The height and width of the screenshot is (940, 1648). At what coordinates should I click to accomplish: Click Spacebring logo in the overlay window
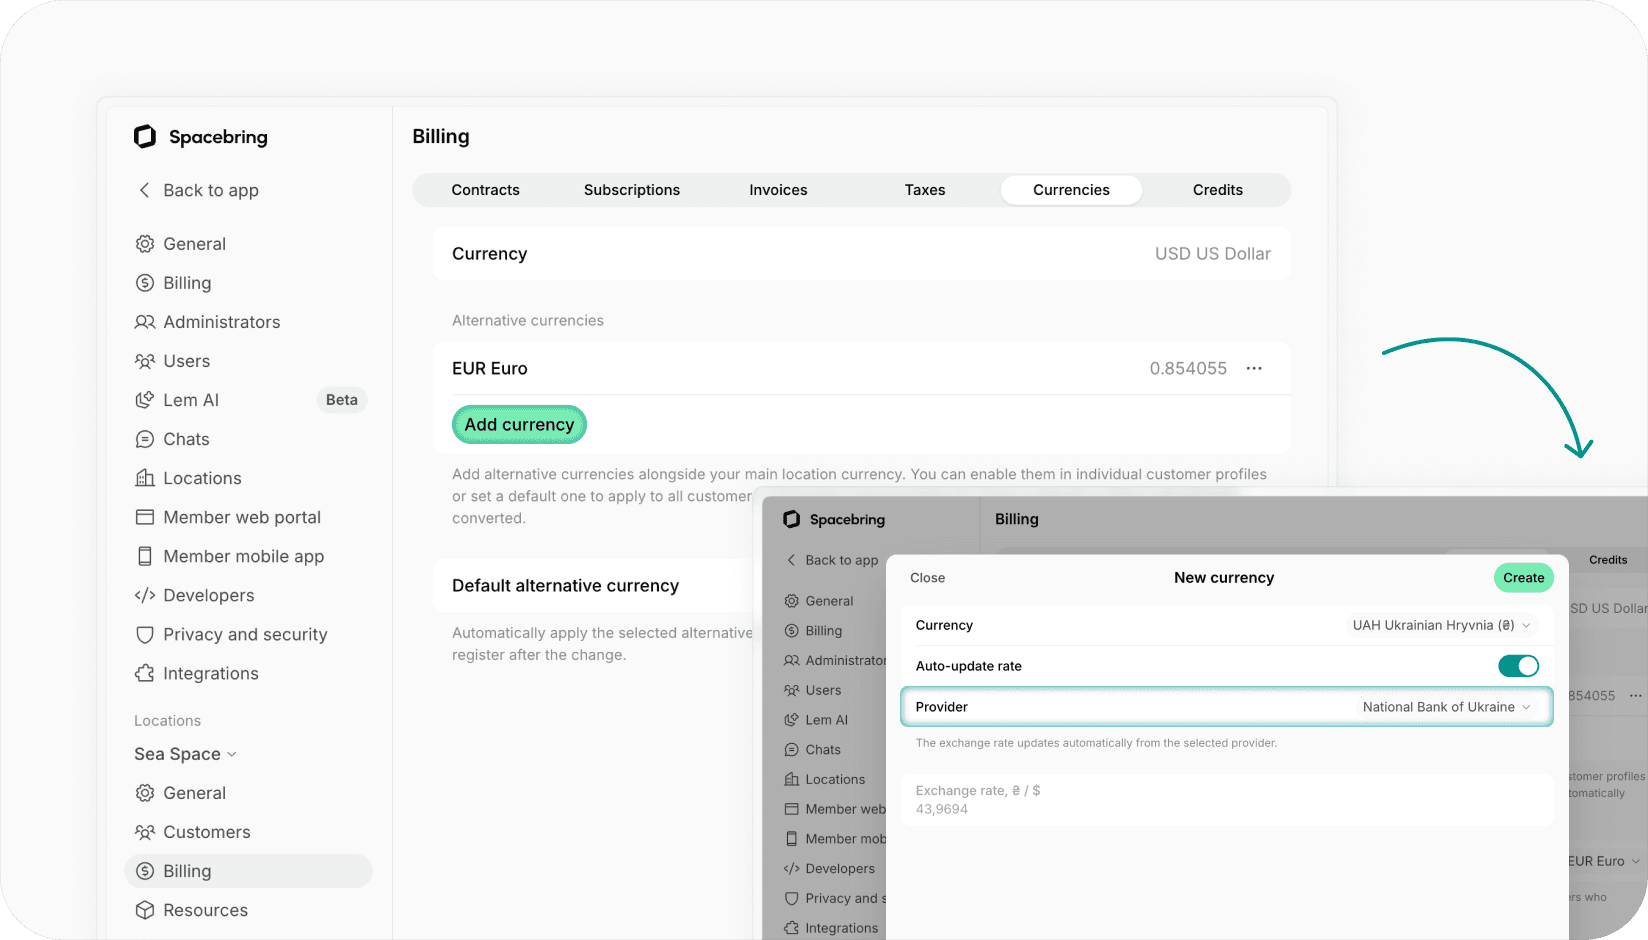coord(792,519)
